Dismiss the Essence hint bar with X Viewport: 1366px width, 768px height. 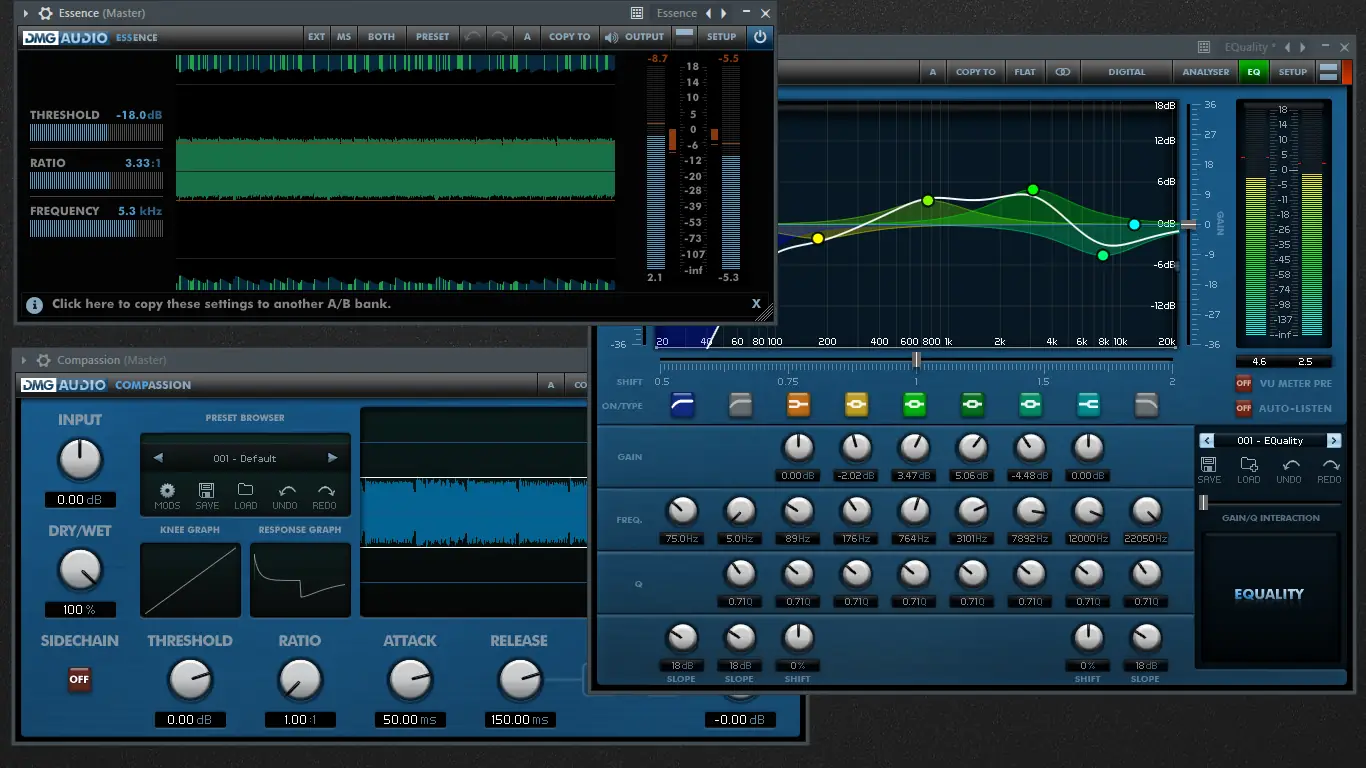(756, 304)
